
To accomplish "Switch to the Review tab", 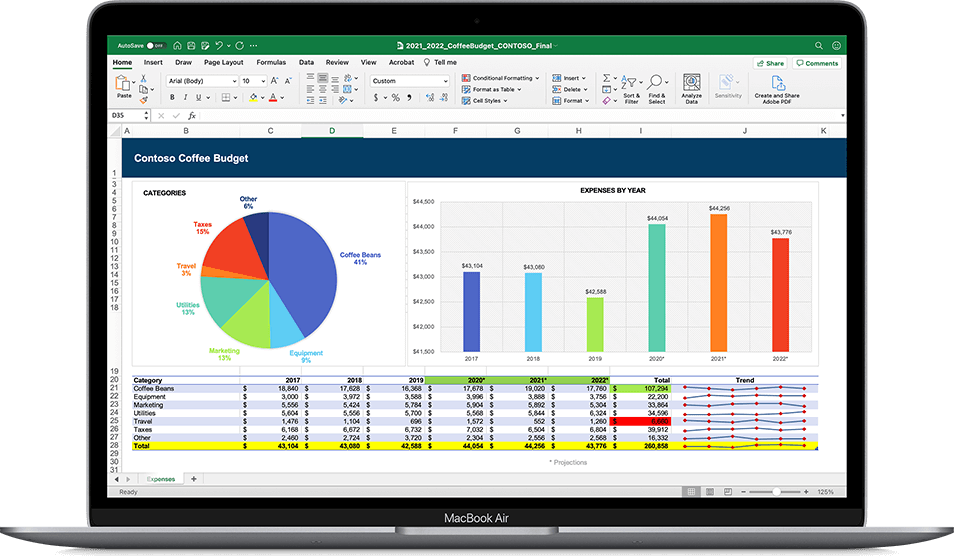I will tap(337, 62).
